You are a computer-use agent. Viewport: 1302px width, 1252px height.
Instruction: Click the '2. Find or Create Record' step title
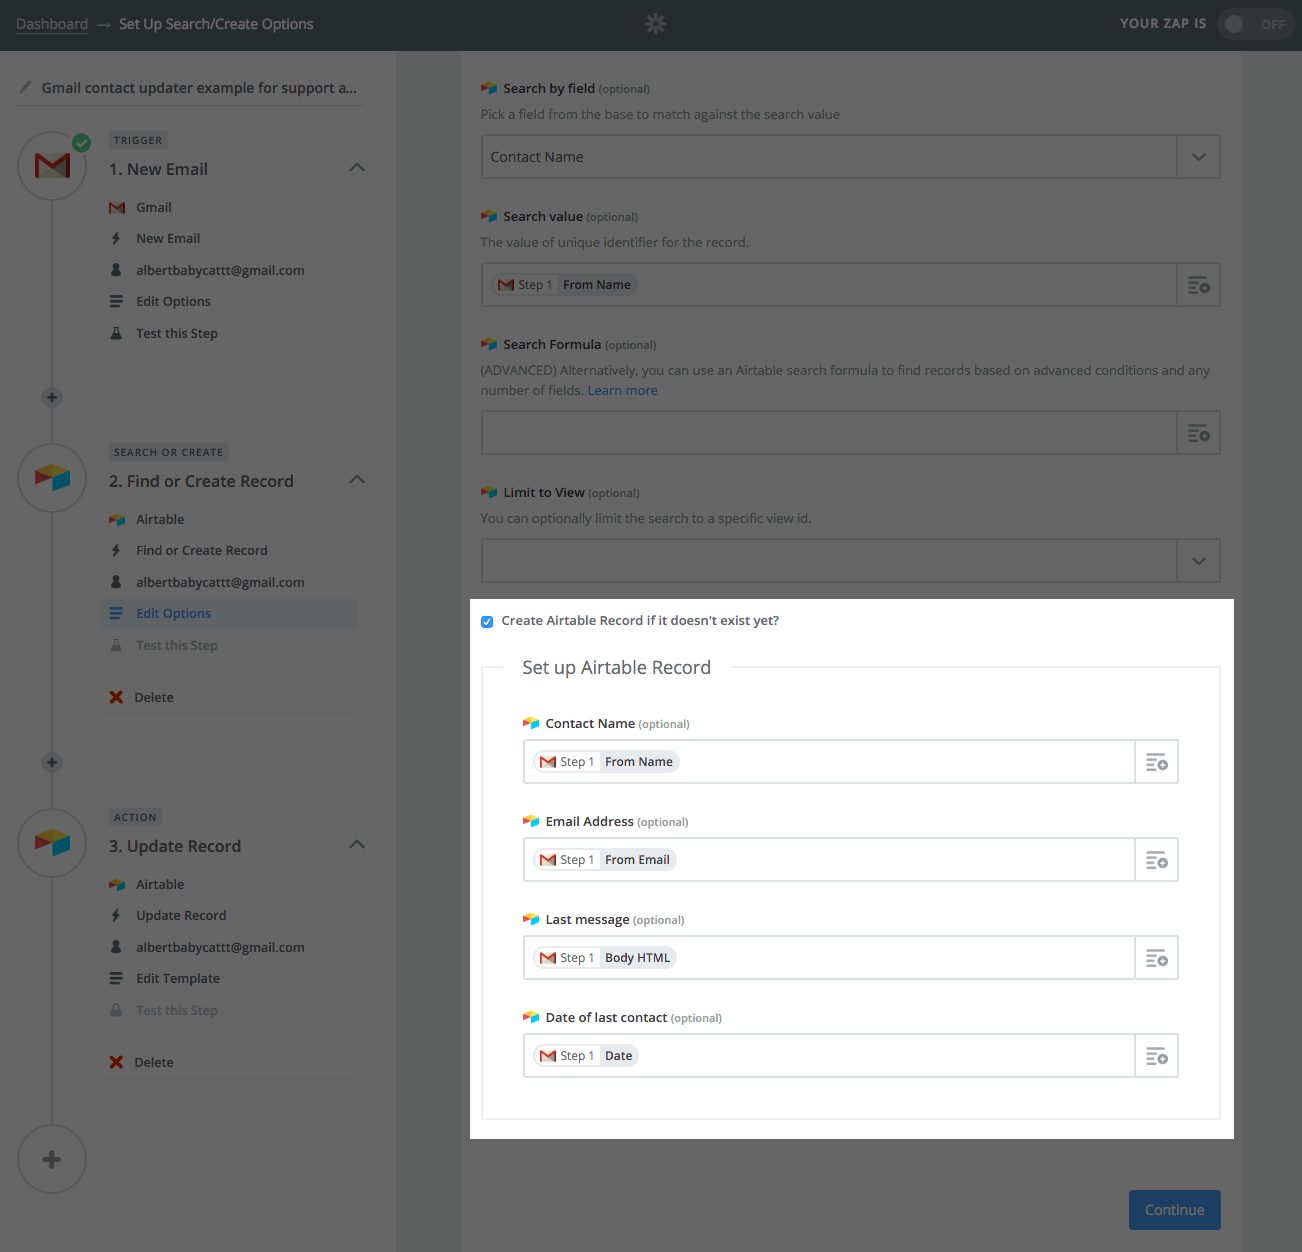(201, 481)
